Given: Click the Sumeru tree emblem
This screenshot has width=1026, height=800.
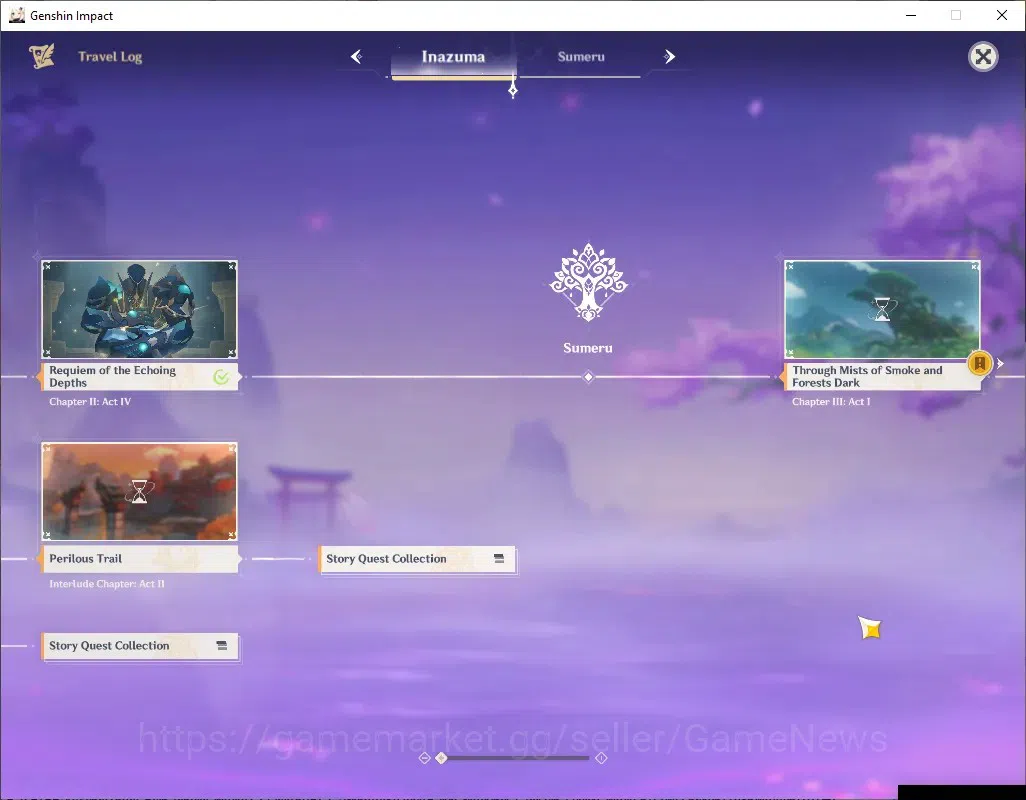Looking at the screenshot, I should click(588, 283).
